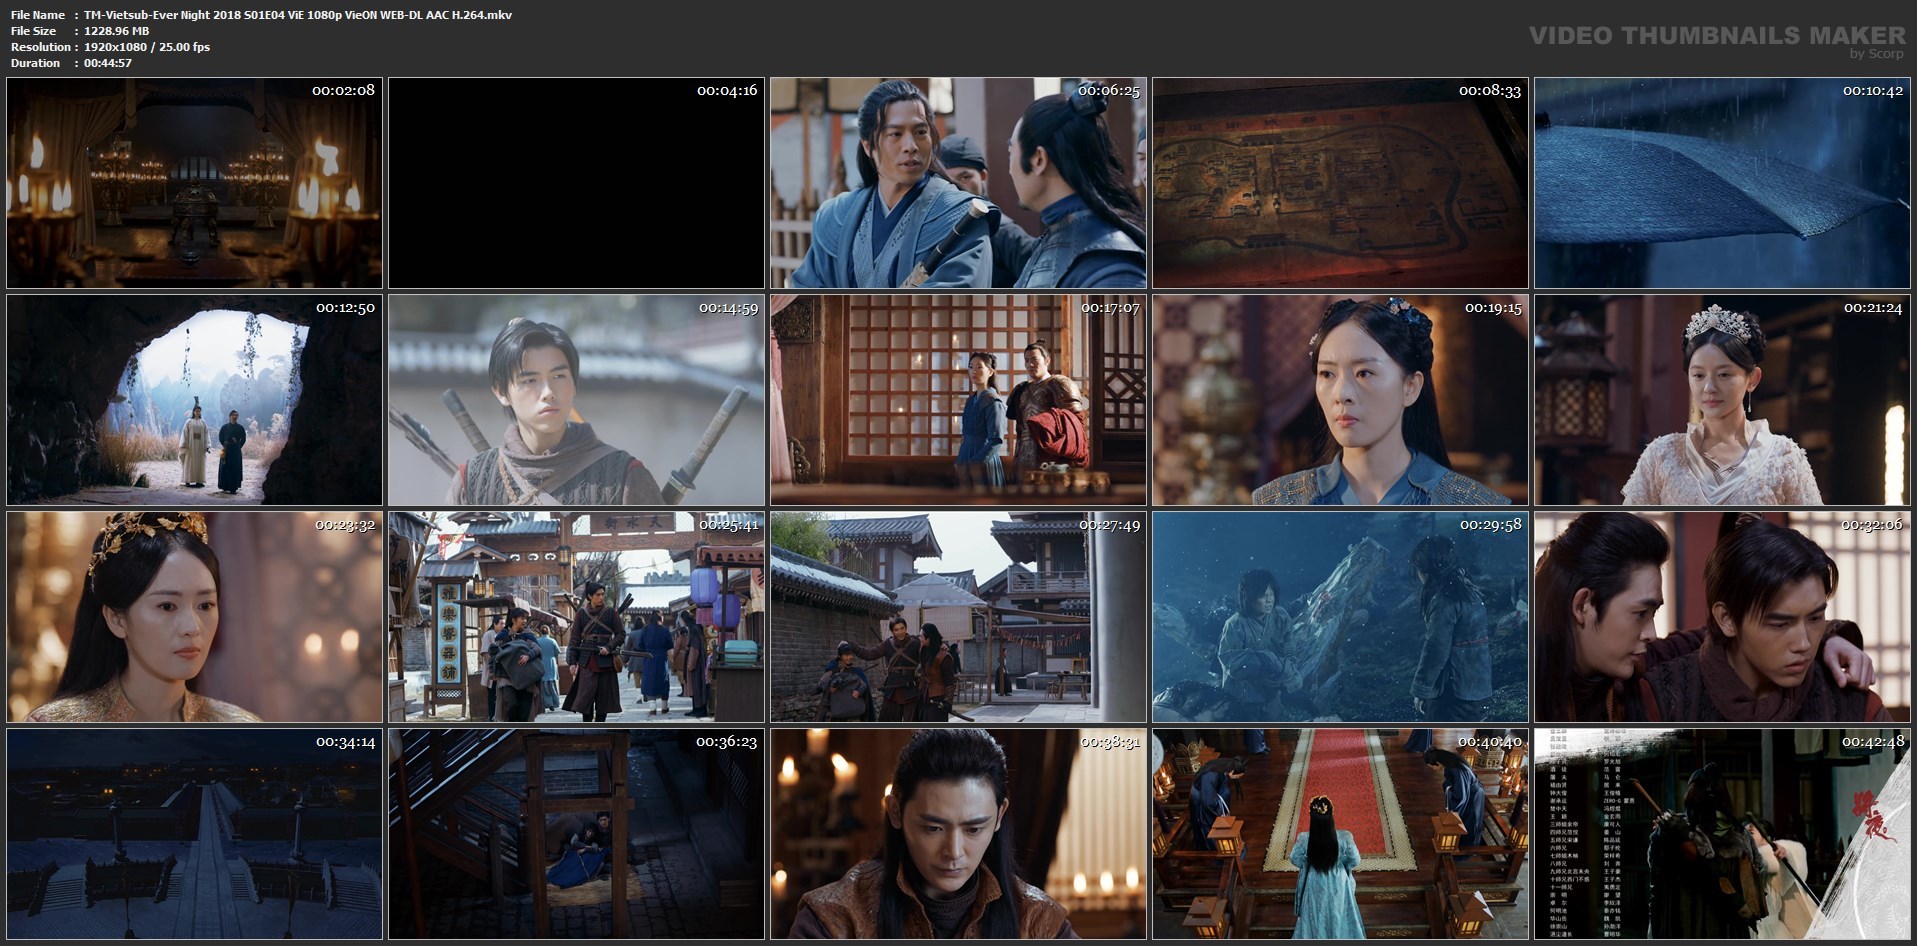Select the dark alley thumbnail 00:36:23

point(576,834)
